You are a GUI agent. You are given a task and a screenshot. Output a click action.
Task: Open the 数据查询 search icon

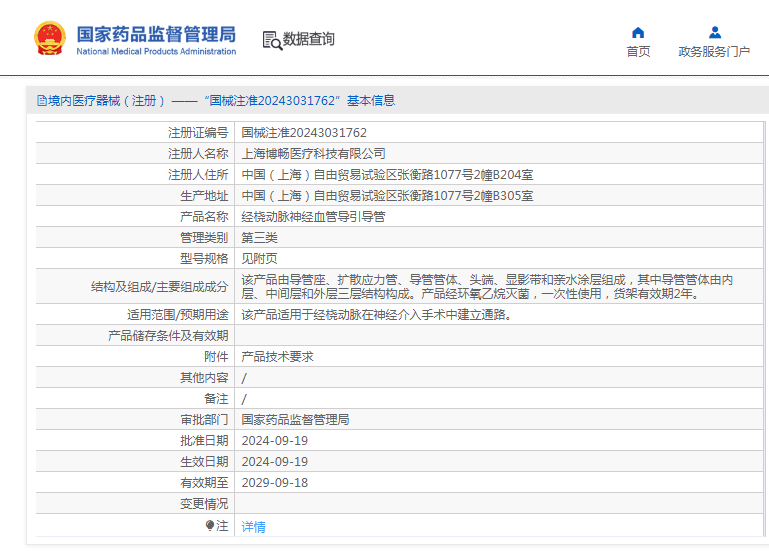272,40
